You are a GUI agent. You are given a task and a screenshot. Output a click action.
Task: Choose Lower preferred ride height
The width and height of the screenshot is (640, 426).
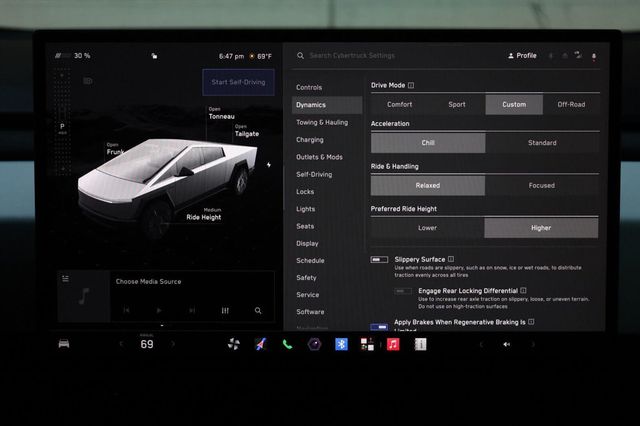tap(427, 228)
